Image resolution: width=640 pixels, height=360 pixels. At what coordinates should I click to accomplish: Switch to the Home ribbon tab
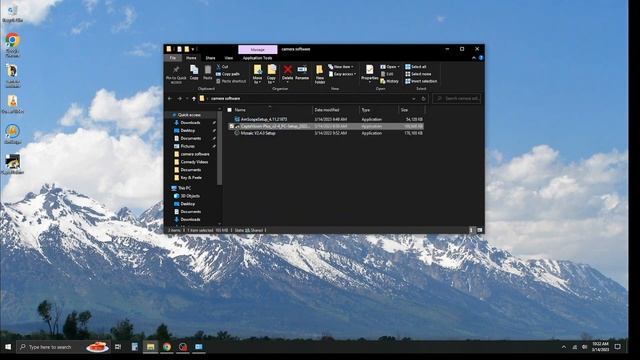click(191, 58)
